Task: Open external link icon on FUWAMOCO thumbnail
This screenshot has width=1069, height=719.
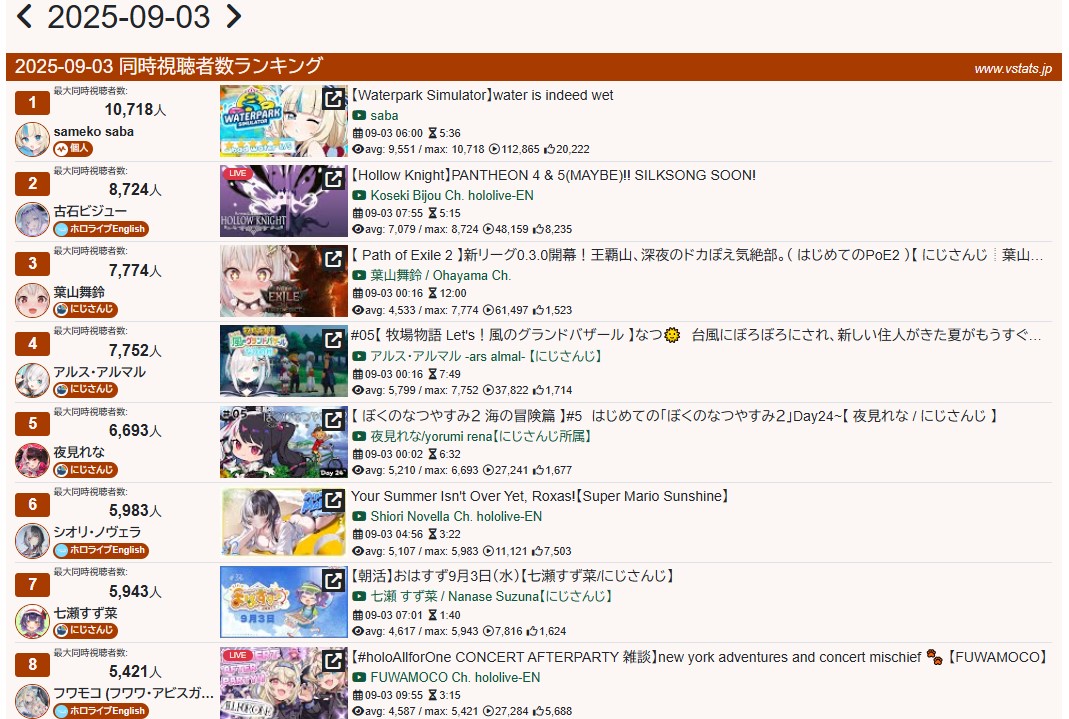Action: coord(333,660)
